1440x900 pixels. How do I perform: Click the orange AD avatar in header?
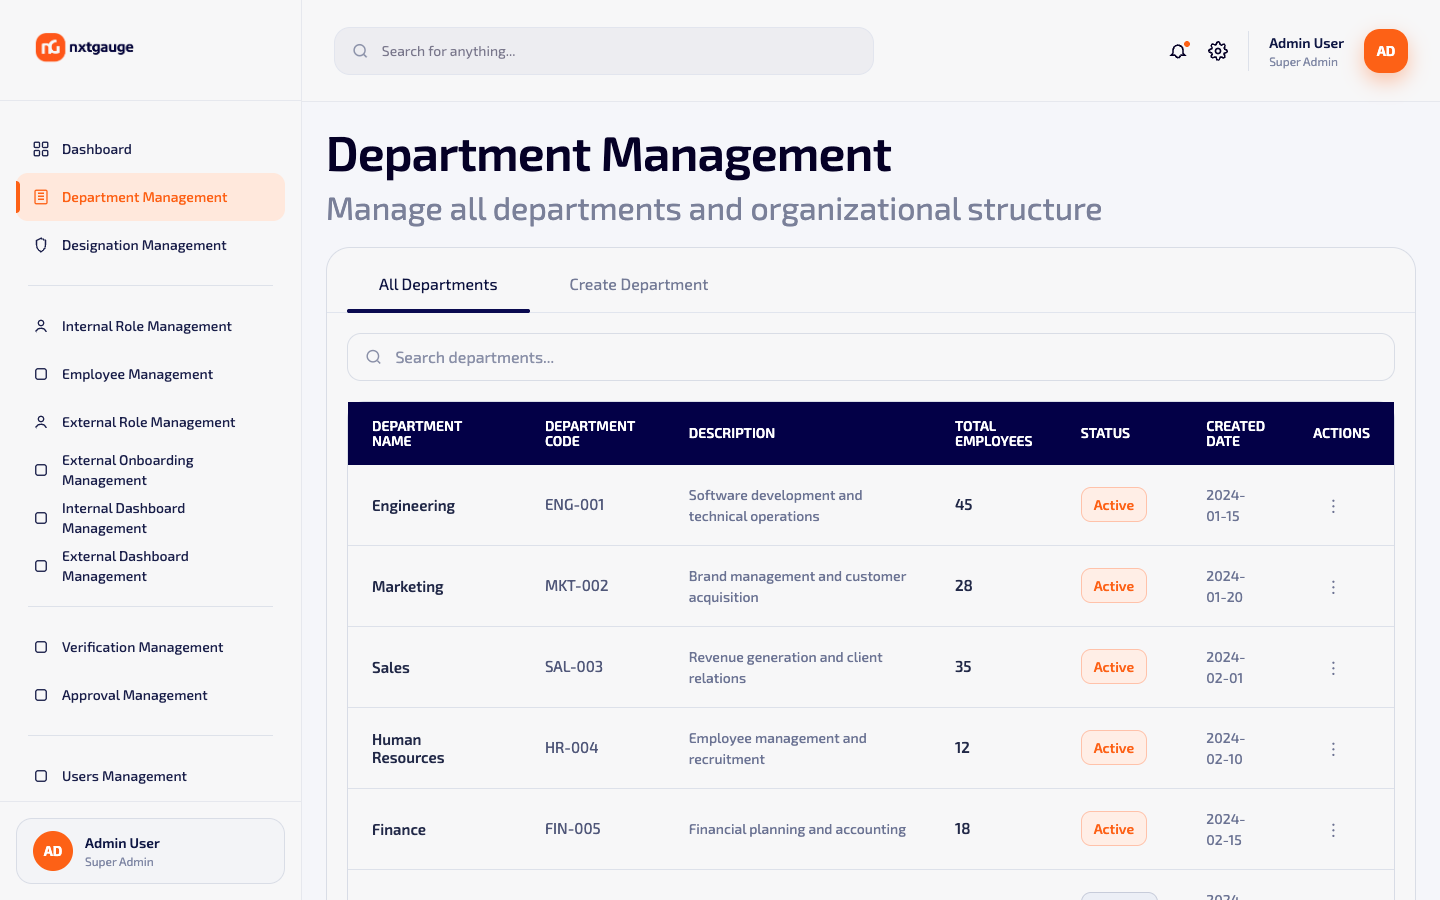pyautogui.click(x=1386, y=51)
